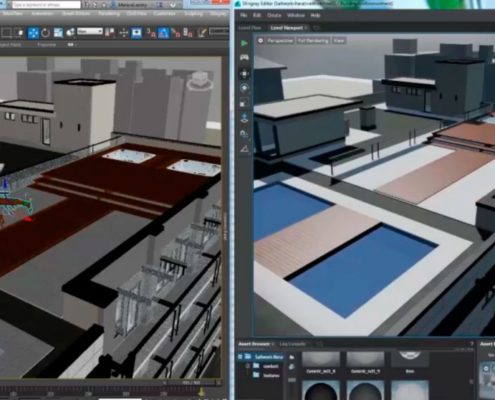Select the Rotate tool in 3ds Max toolbar
This screenshot has width=495, height=400.
[x=45, y=33]
